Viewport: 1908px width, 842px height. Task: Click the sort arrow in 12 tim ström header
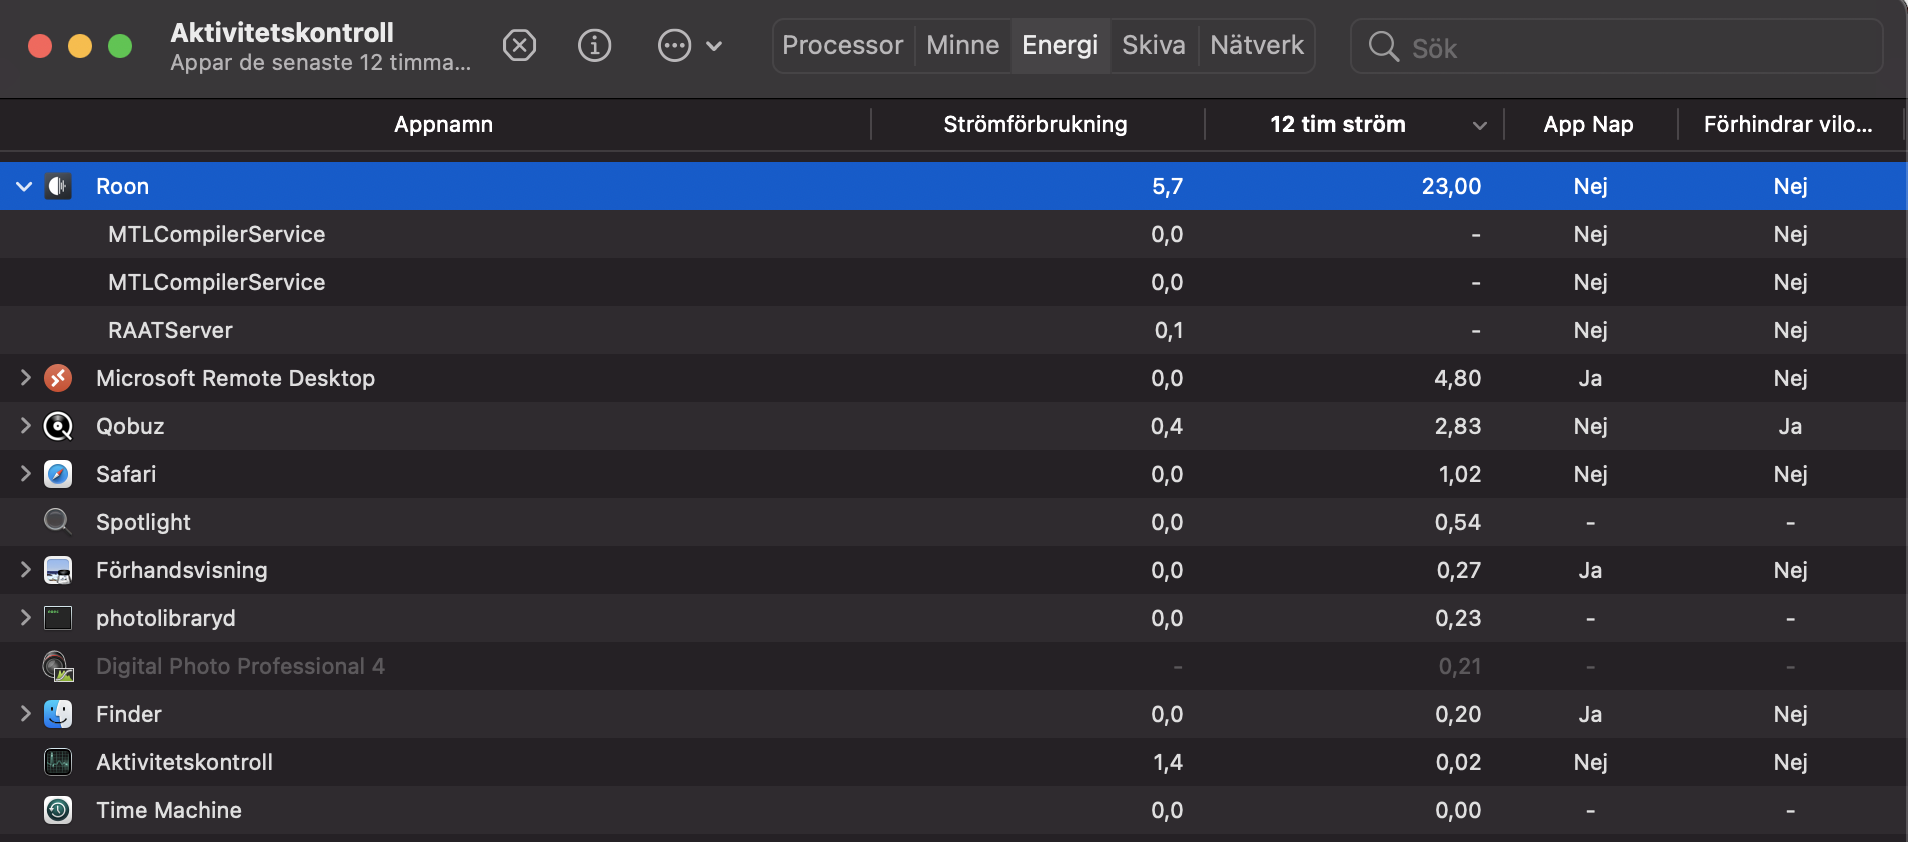(x=1480, y=125)
